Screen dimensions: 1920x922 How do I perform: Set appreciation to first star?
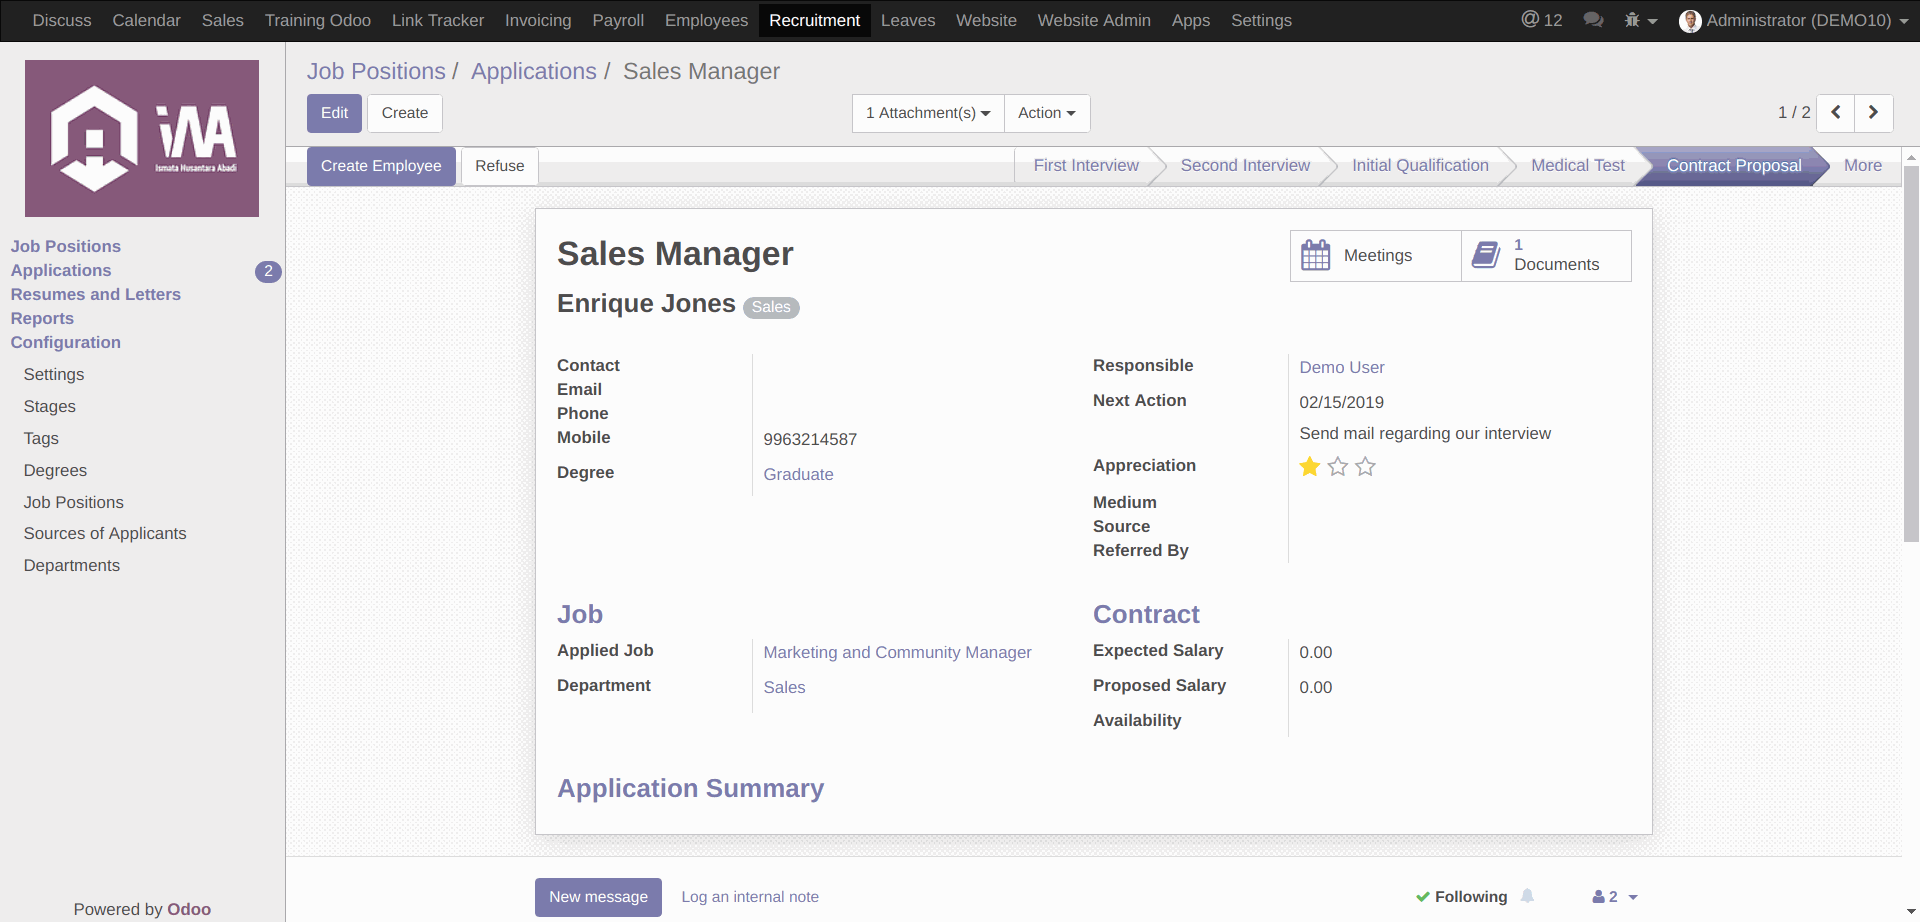pos(1309,467)
